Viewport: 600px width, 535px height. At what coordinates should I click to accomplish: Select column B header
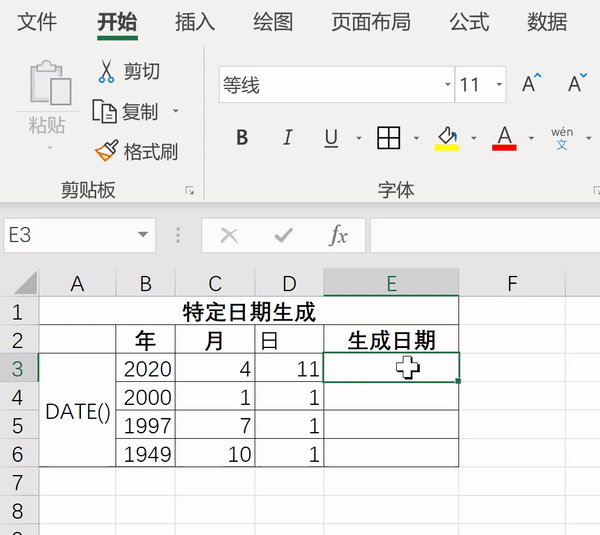pyautogui.click(x=145, y=283)
